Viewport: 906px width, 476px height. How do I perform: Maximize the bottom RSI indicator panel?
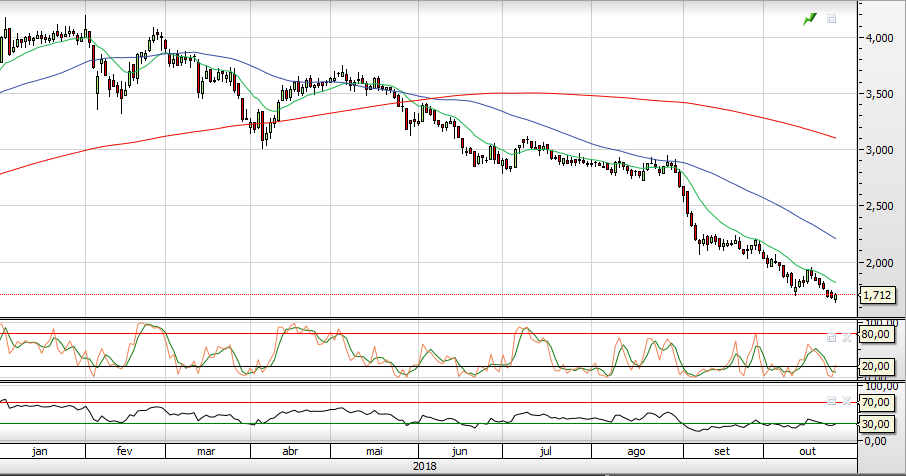coord(831,400)
